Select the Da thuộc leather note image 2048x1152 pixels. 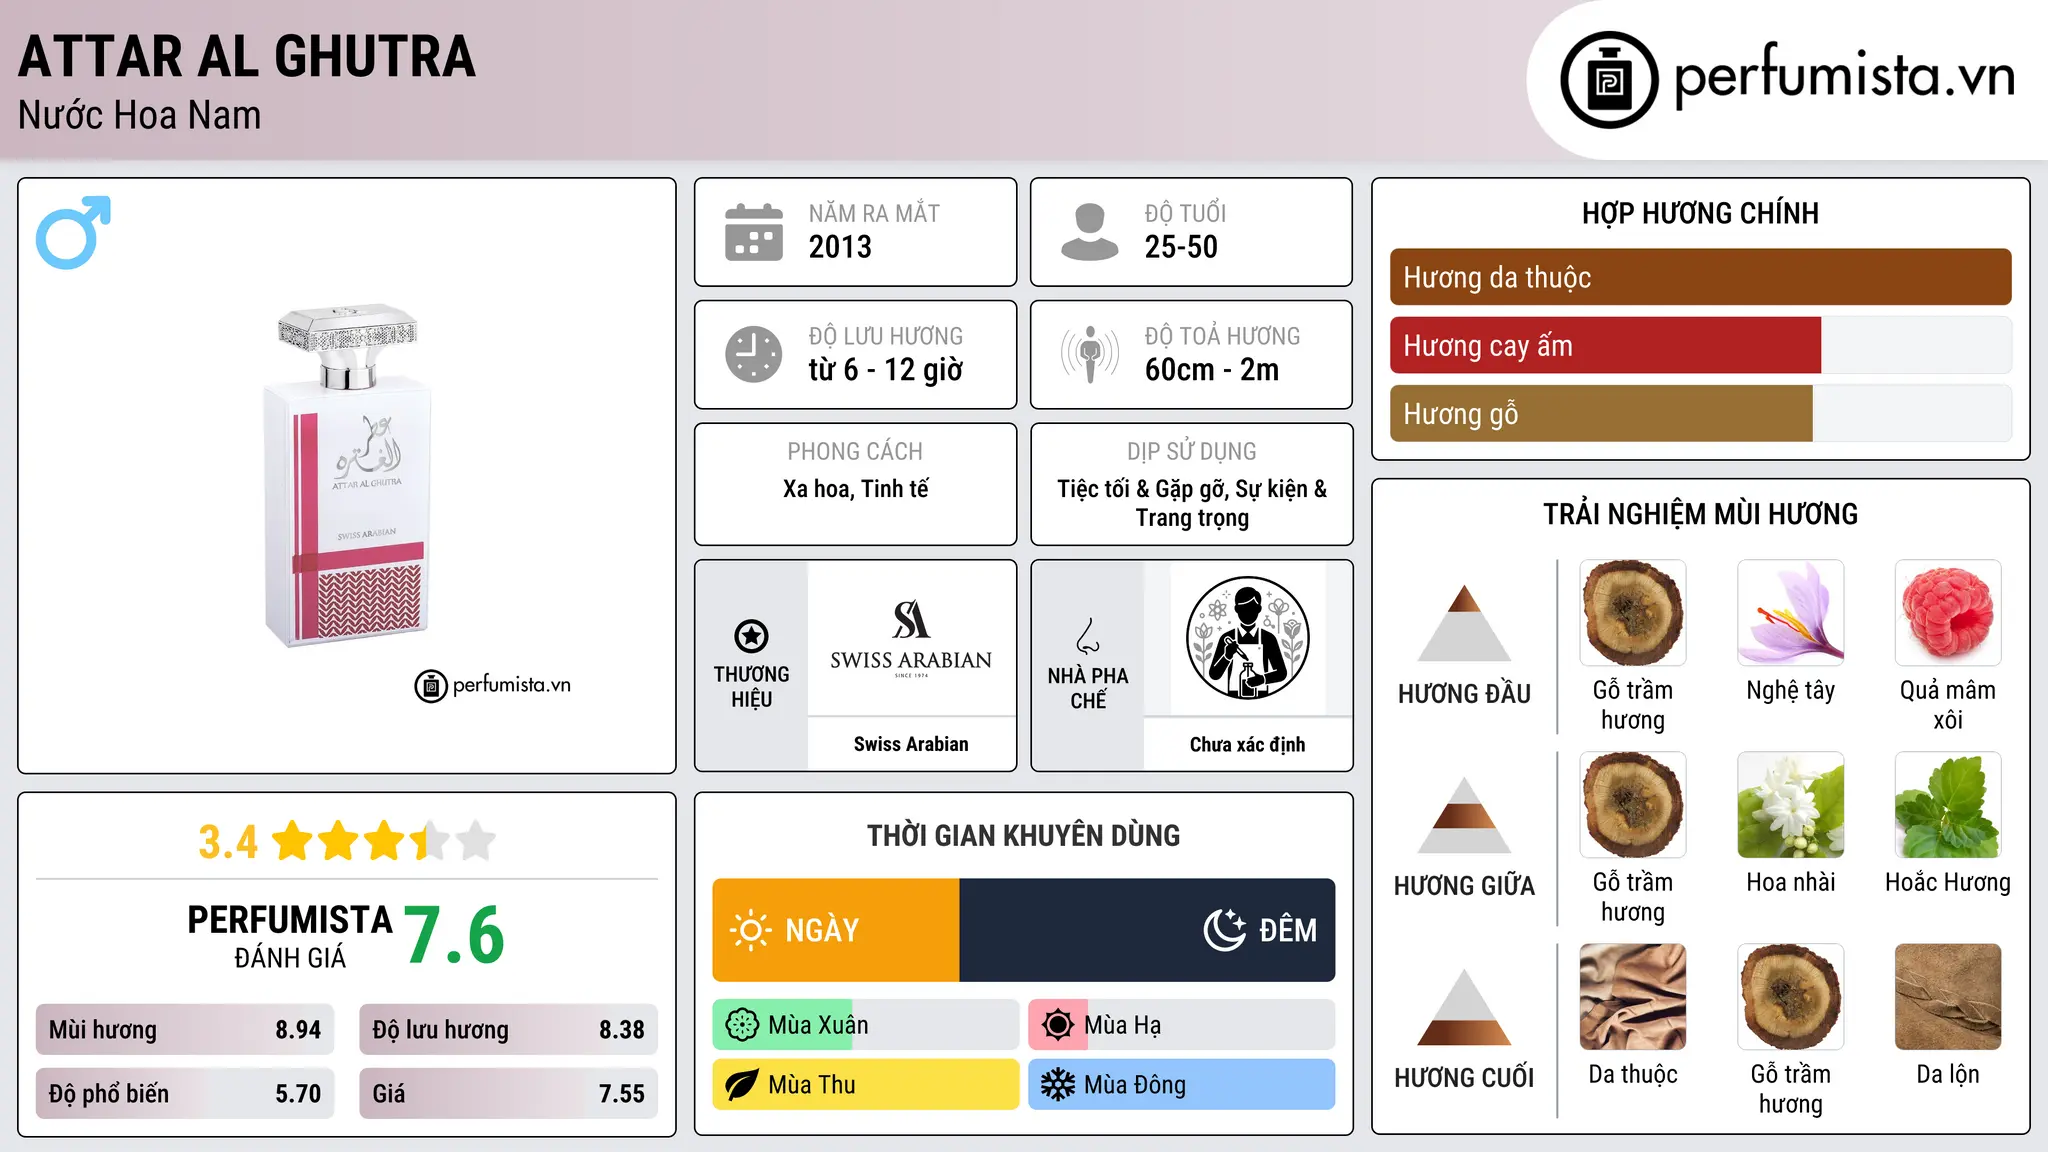1633,997
